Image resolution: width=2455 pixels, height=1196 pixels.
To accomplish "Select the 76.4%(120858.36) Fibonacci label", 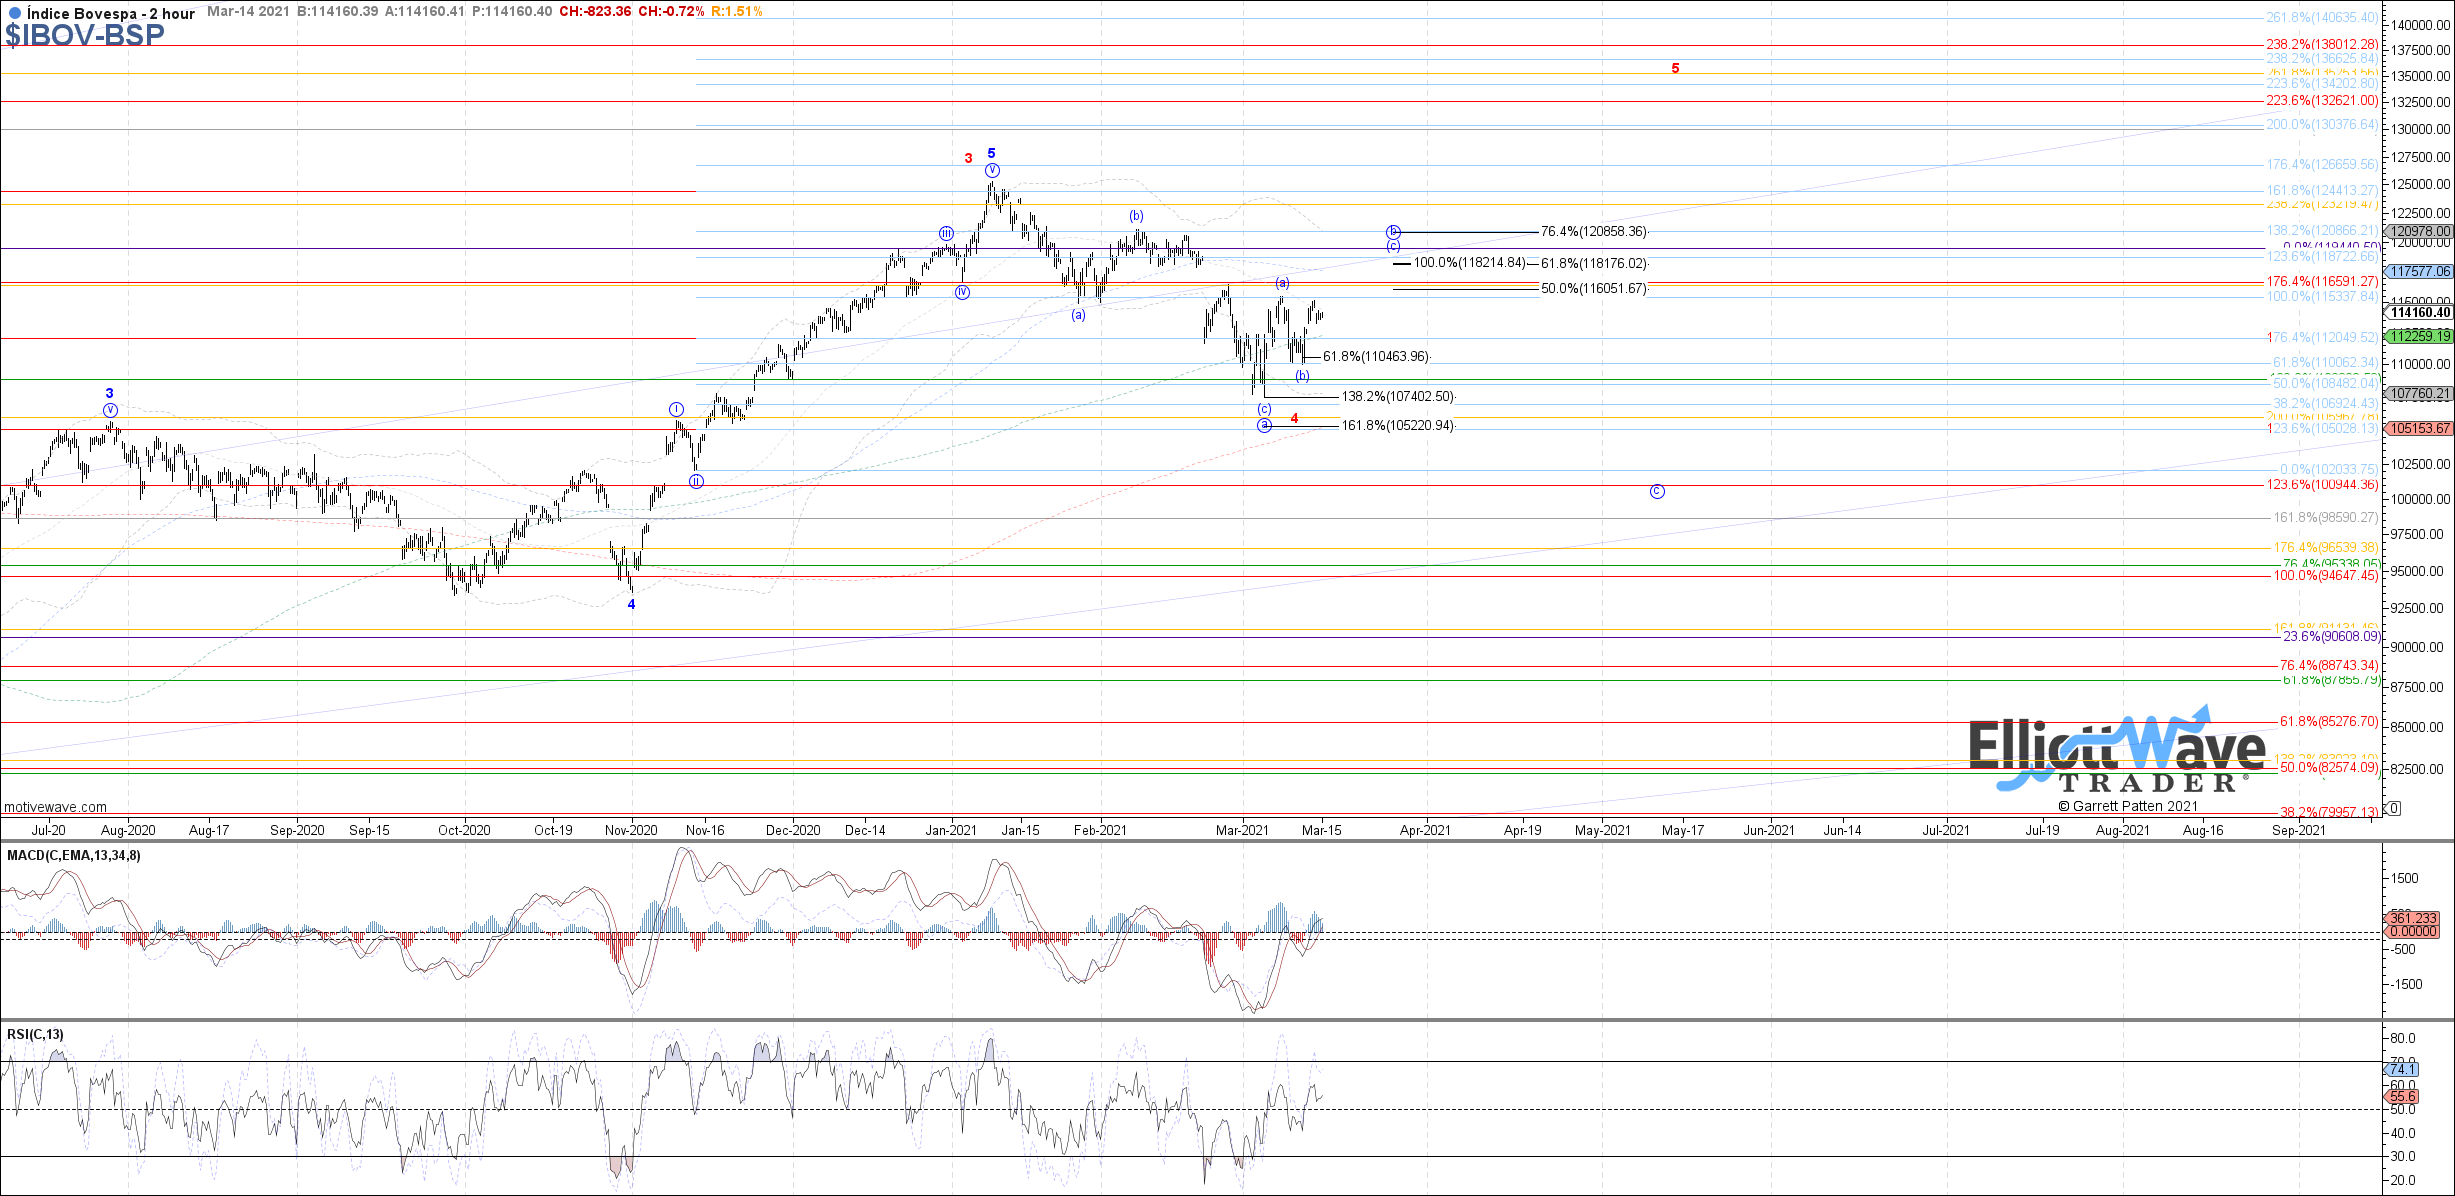I will click(x=1593, y=232).
